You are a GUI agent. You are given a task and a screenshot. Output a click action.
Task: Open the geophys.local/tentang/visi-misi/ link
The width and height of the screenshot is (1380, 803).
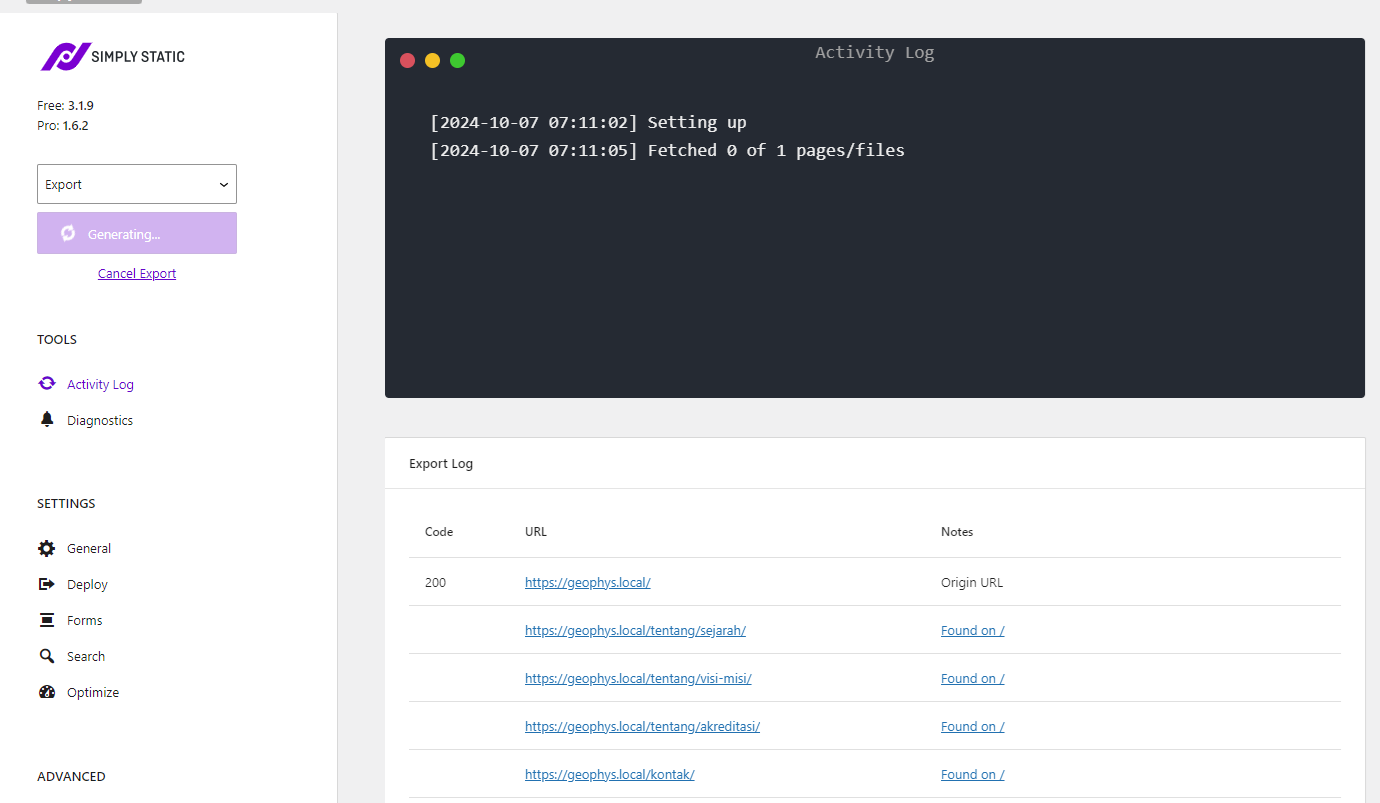coord(638,678)
